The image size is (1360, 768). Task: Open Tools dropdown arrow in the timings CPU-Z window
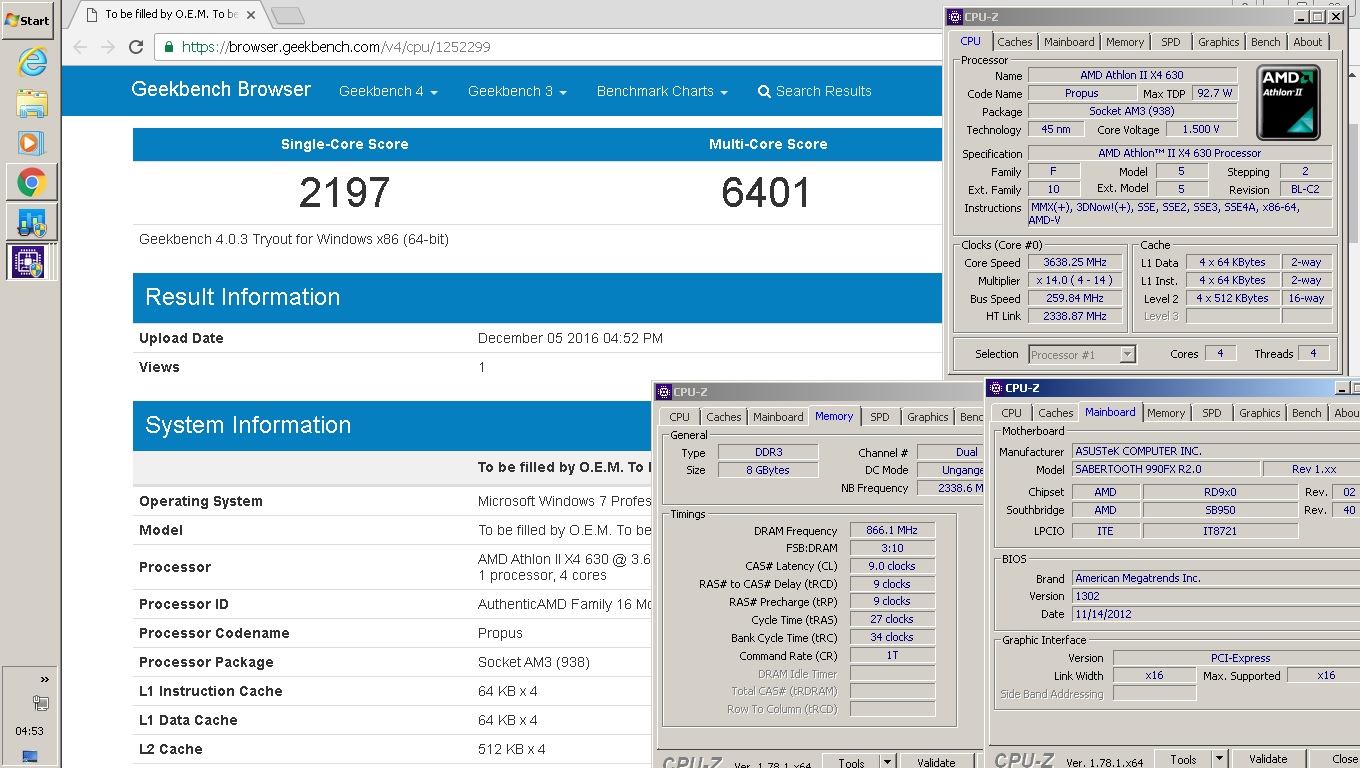[x=887, y=762]
